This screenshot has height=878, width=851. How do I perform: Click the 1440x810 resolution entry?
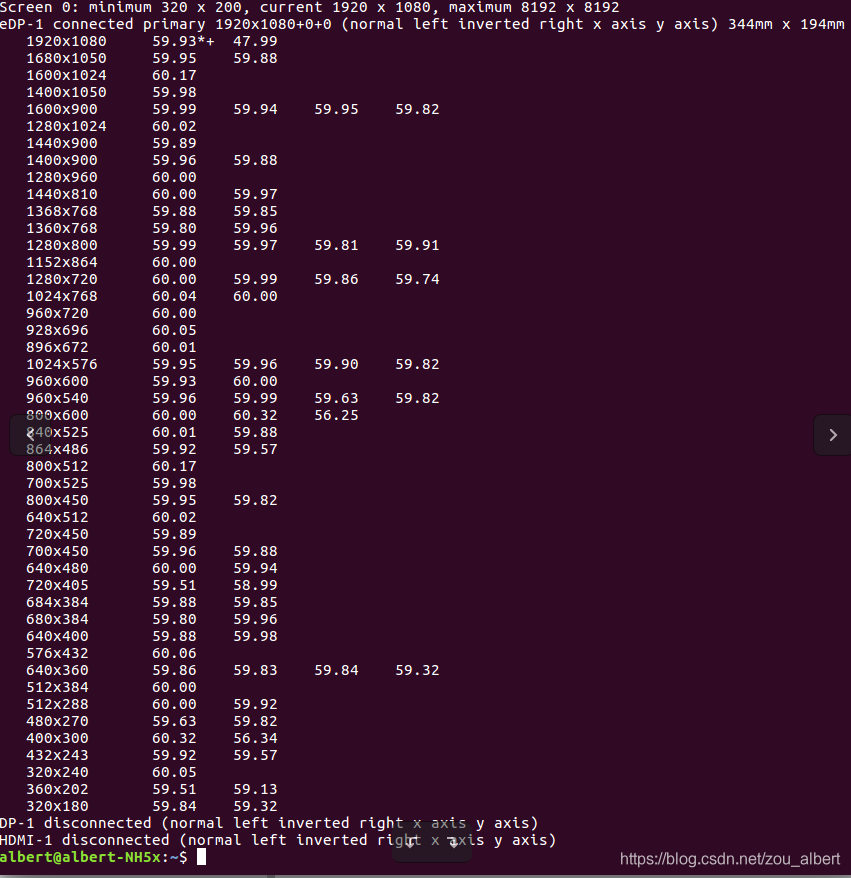62,194
